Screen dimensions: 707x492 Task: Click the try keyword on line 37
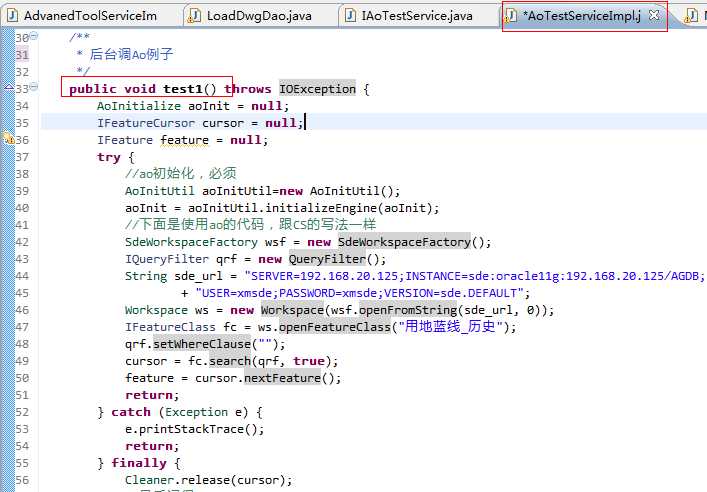click(x=109, y=157)
